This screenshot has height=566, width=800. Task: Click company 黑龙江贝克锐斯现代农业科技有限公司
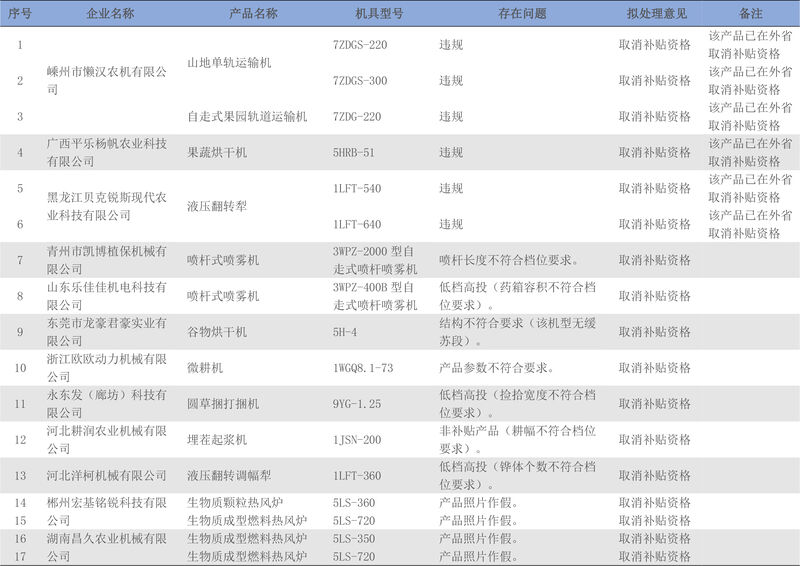(107, 206)
